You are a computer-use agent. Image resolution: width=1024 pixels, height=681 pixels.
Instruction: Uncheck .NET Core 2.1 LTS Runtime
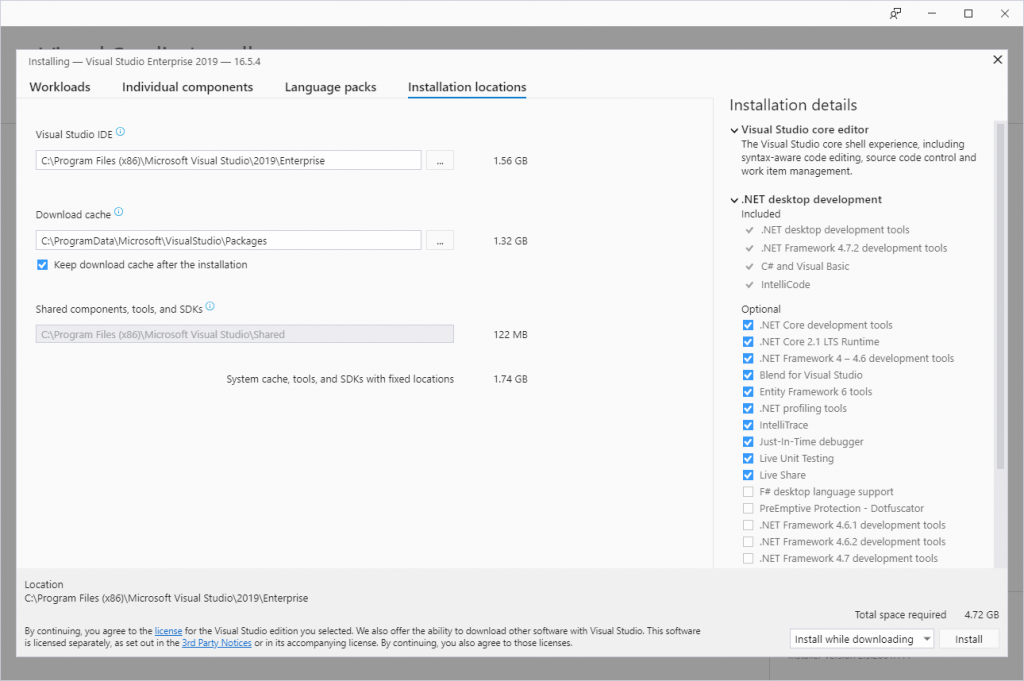(x=748, y=342)
